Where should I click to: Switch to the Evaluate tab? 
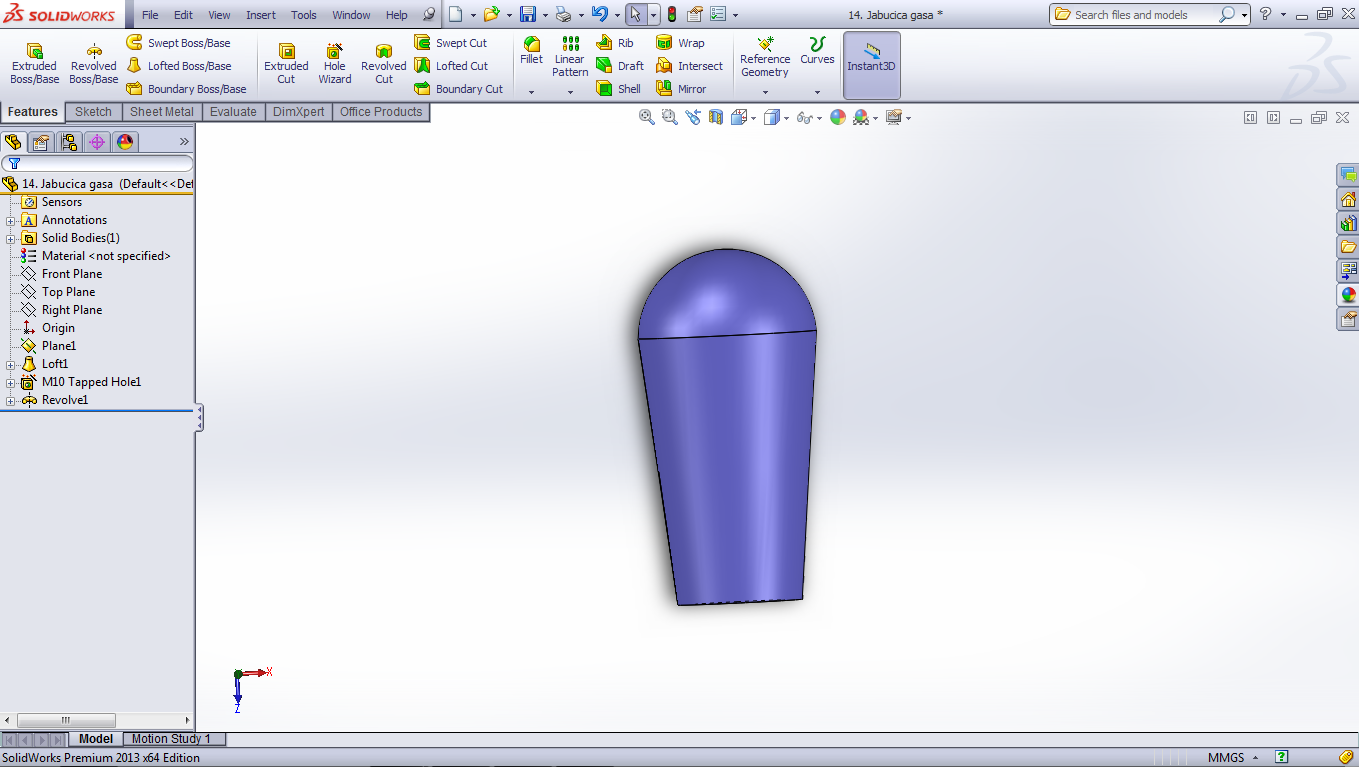233,112
